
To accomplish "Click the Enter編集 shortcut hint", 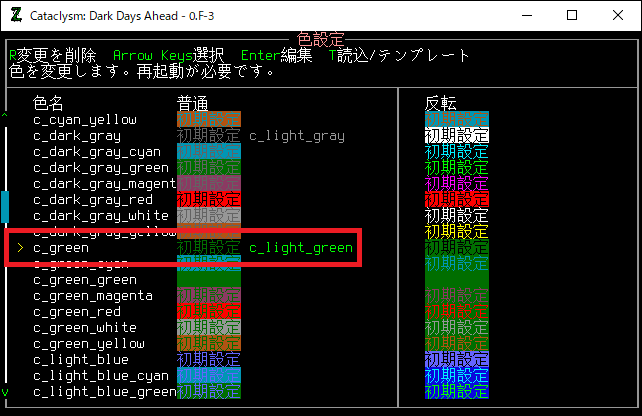I will click(273, 56).
